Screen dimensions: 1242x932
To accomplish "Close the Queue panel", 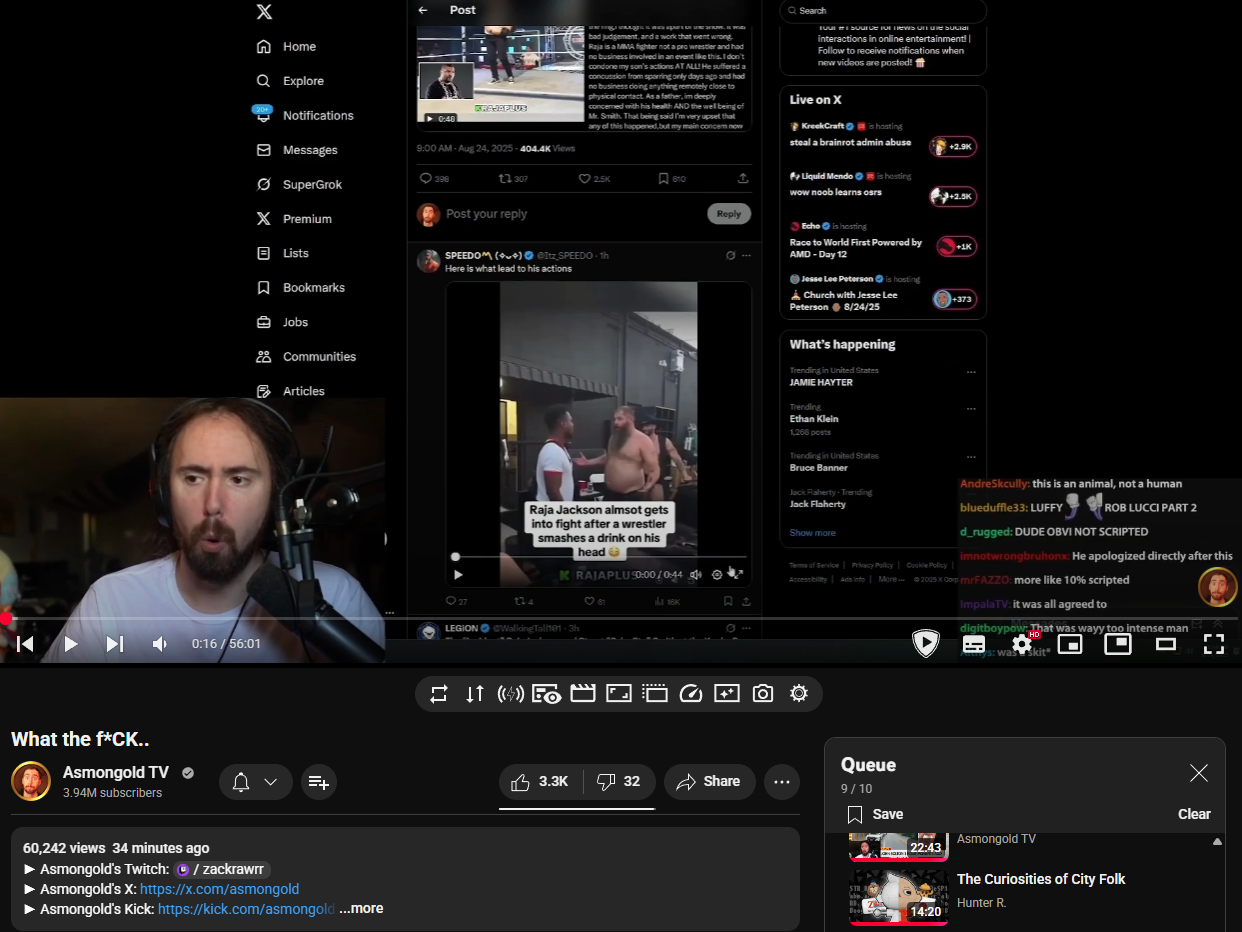I will coord(1199,773).
